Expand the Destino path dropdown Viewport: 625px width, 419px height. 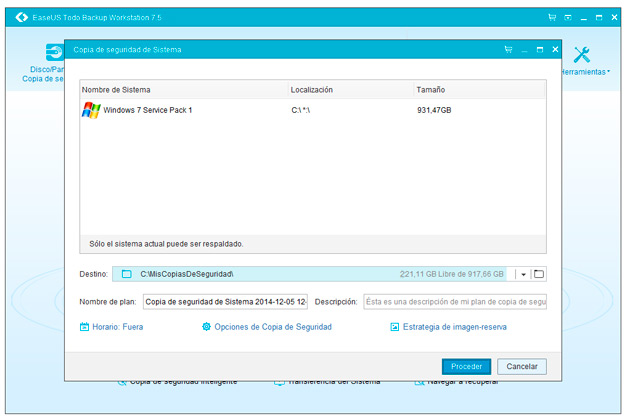pyautogui.click(x=523, y=274)
